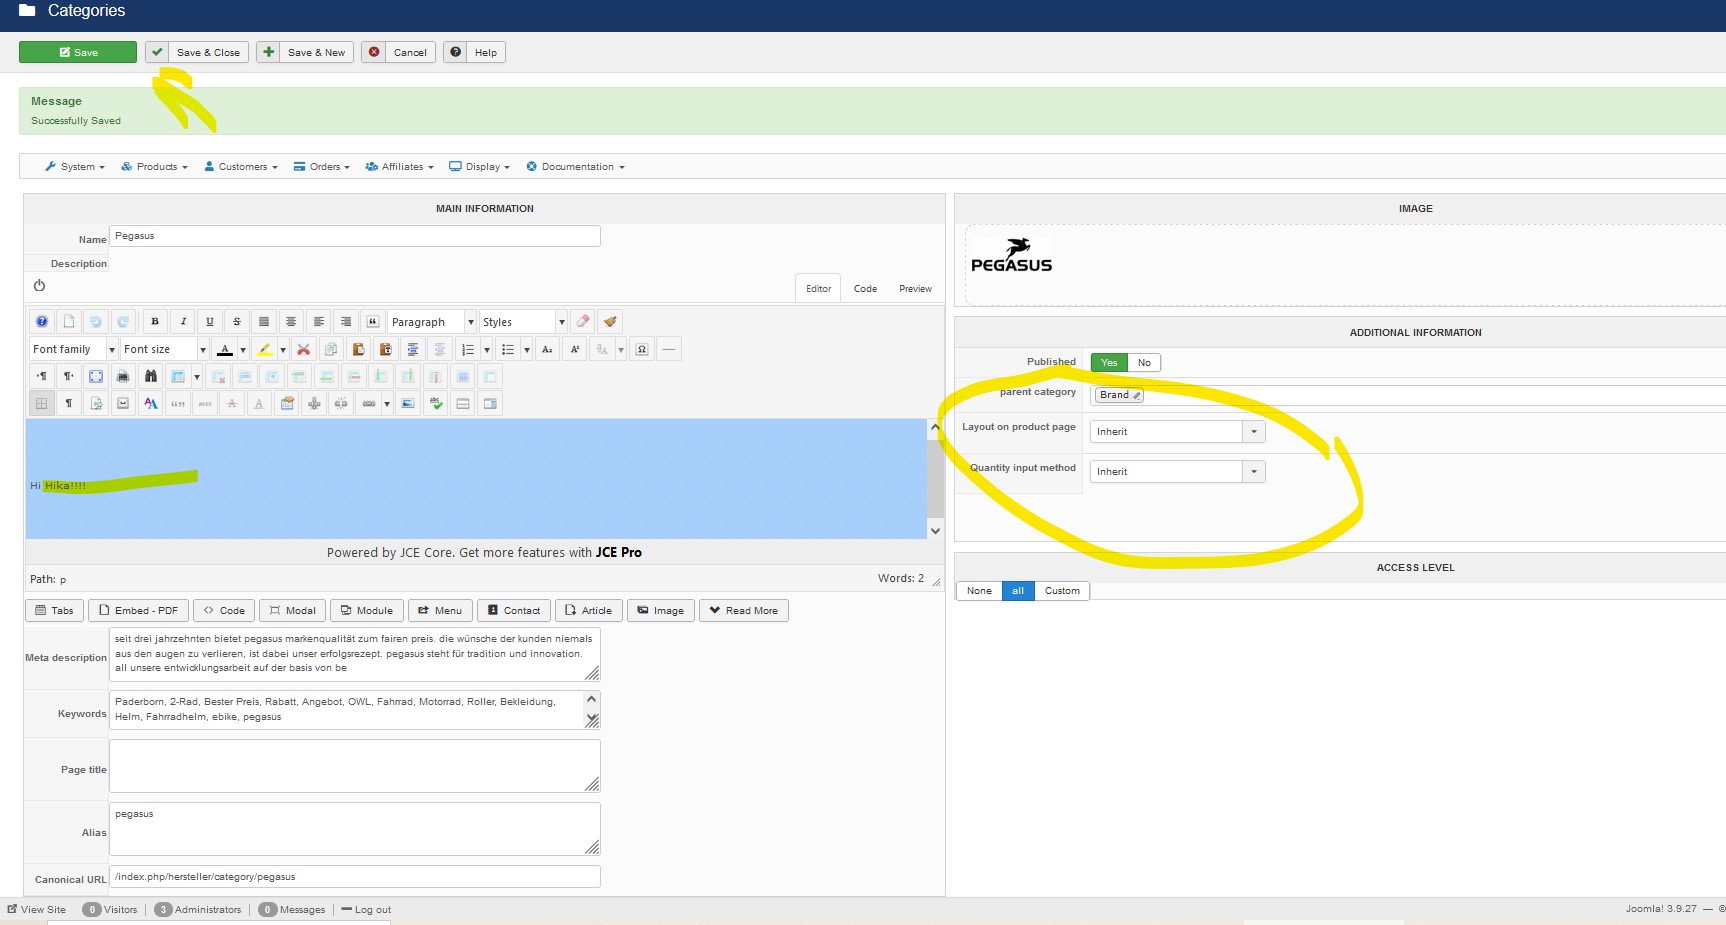The height and width of the screenshot is (925, 1726).
Task: Toggle visible paragraph characters in the editor
Action: point(69,403)
